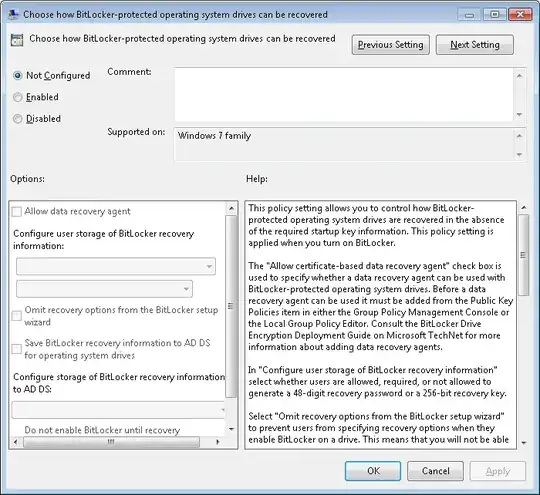Viewport: 540px width, 495px height.
Task: Click help paragraph about 'Allow certificate-based data recovery agent'
Action: coord(381,306)
